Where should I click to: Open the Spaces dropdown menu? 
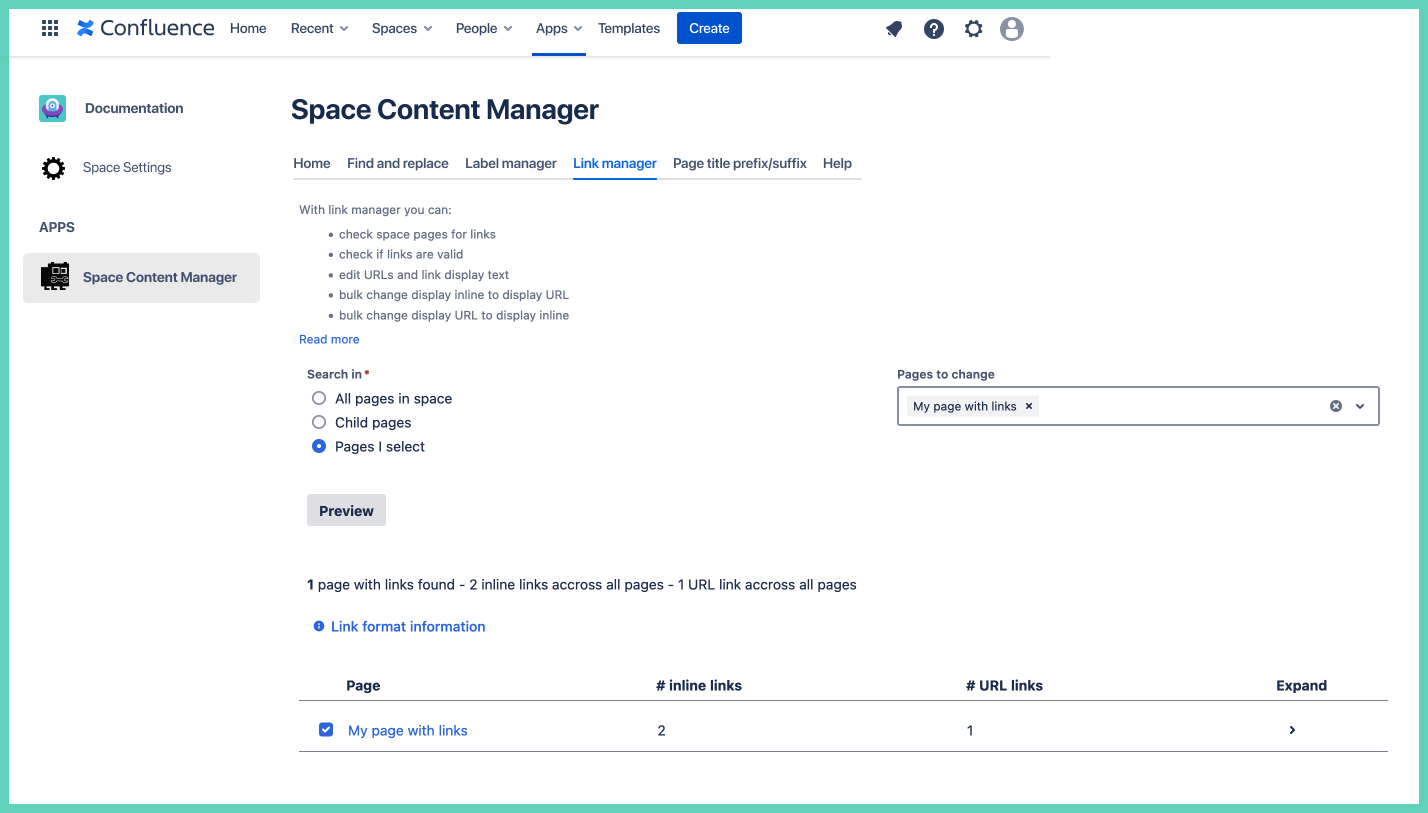click(402, 28)
